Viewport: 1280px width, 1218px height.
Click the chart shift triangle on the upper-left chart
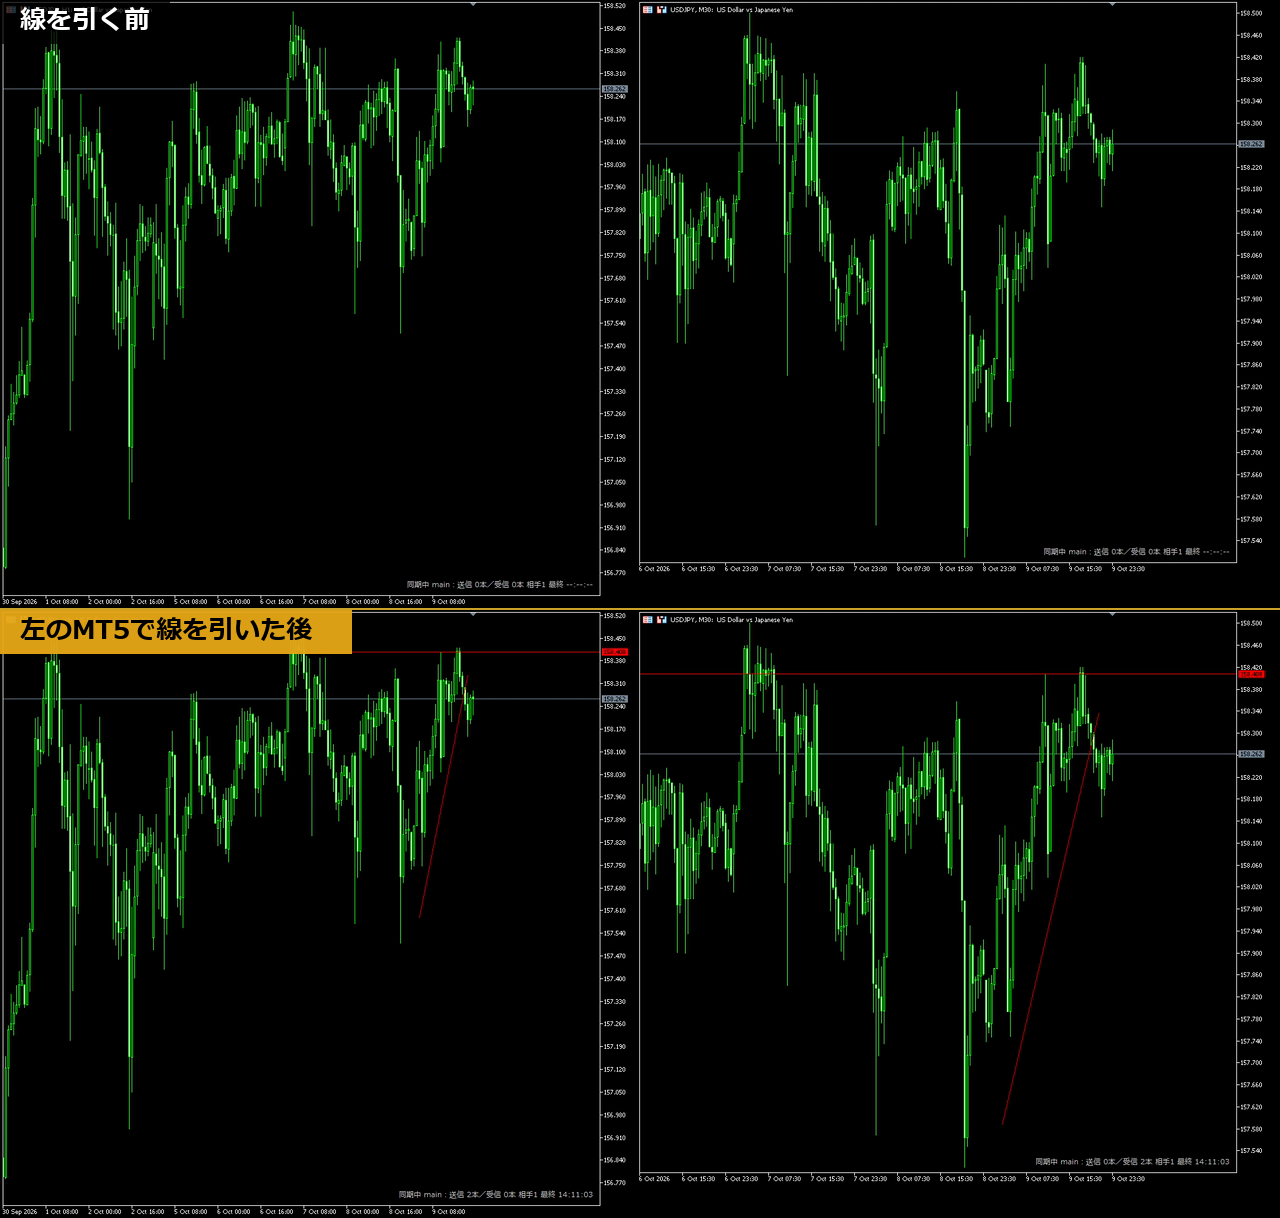[x=473, y=5]
